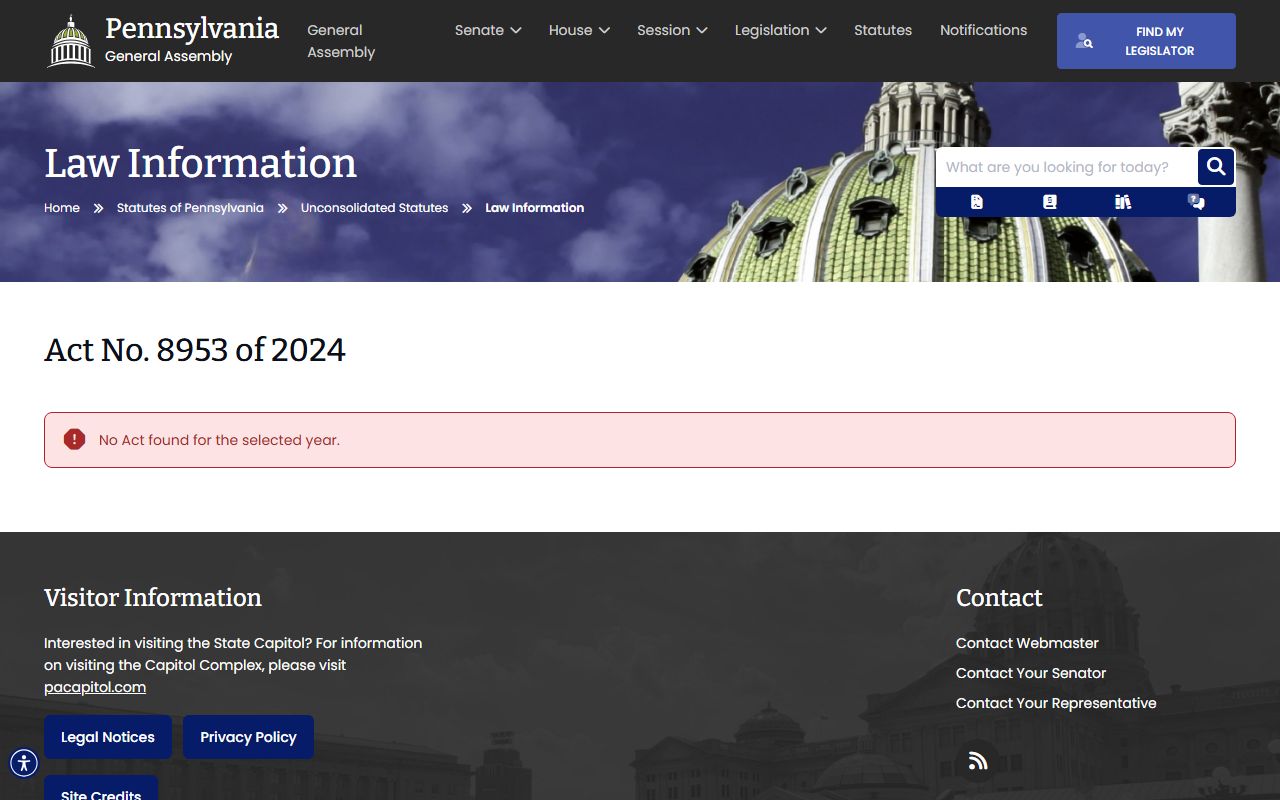This screenshot has width=1280, height=800.
Task: Click the 'Act No. 8953 of 2024' heading
Action: click(195, 350)
